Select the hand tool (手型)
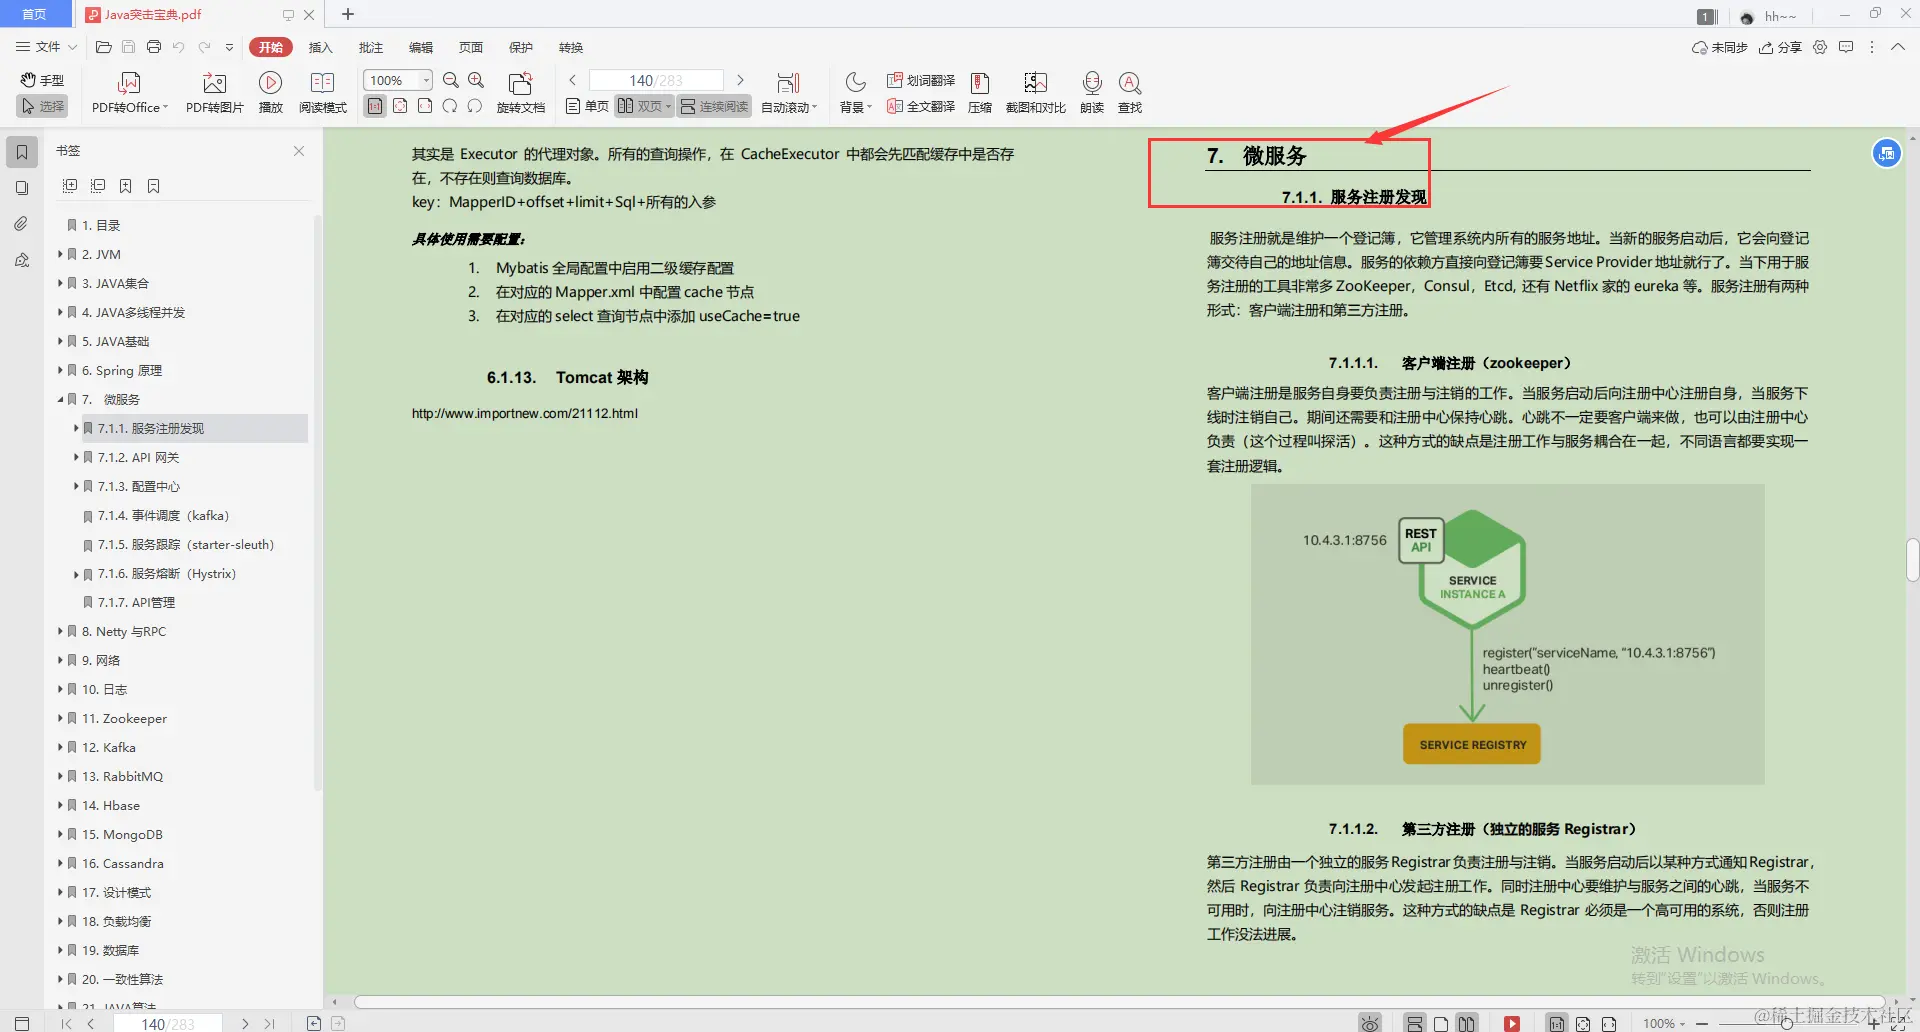This screenshot has width=1920, height=1032. point(42,79)
